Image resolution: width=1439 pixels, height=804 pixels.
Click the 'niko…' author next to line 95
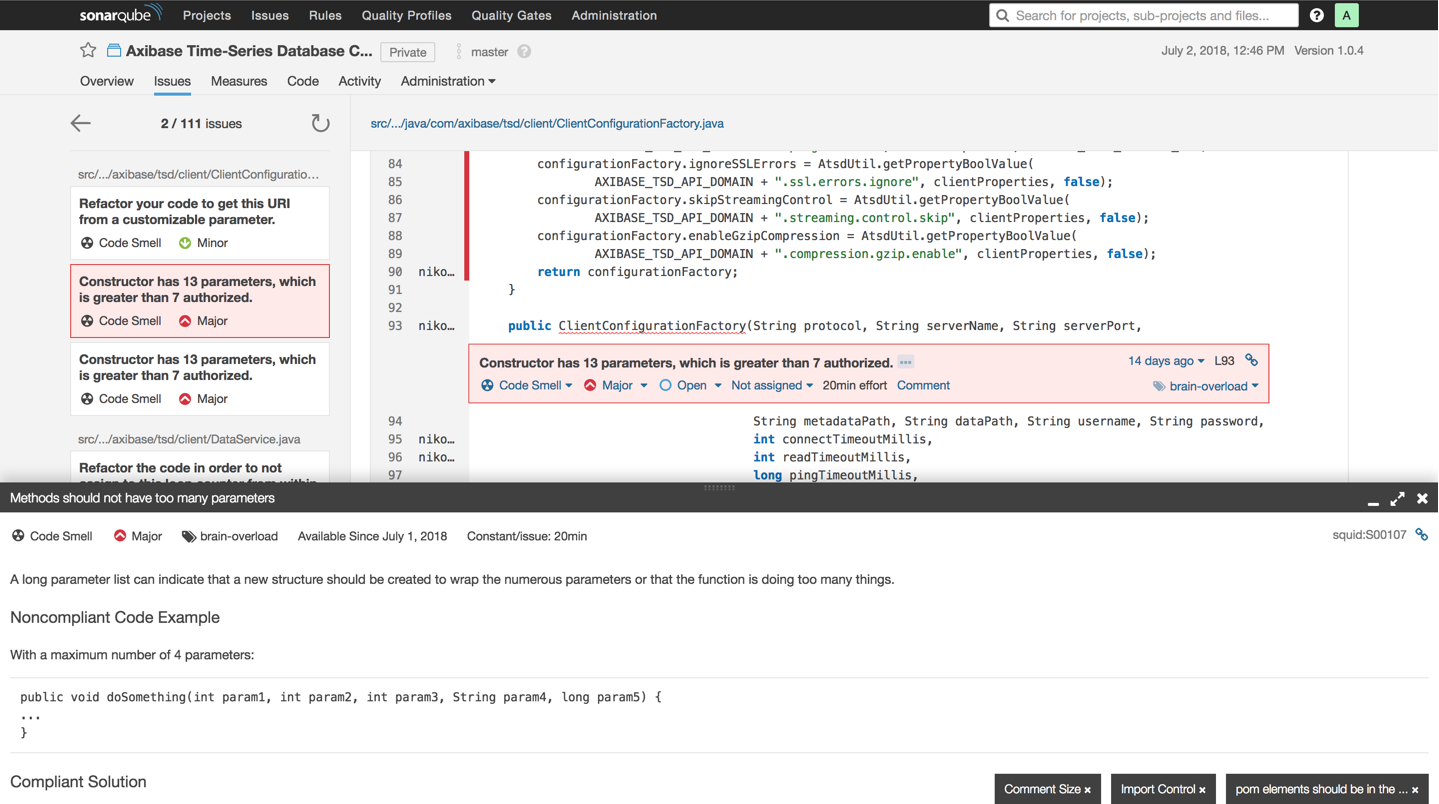[436, 439]
